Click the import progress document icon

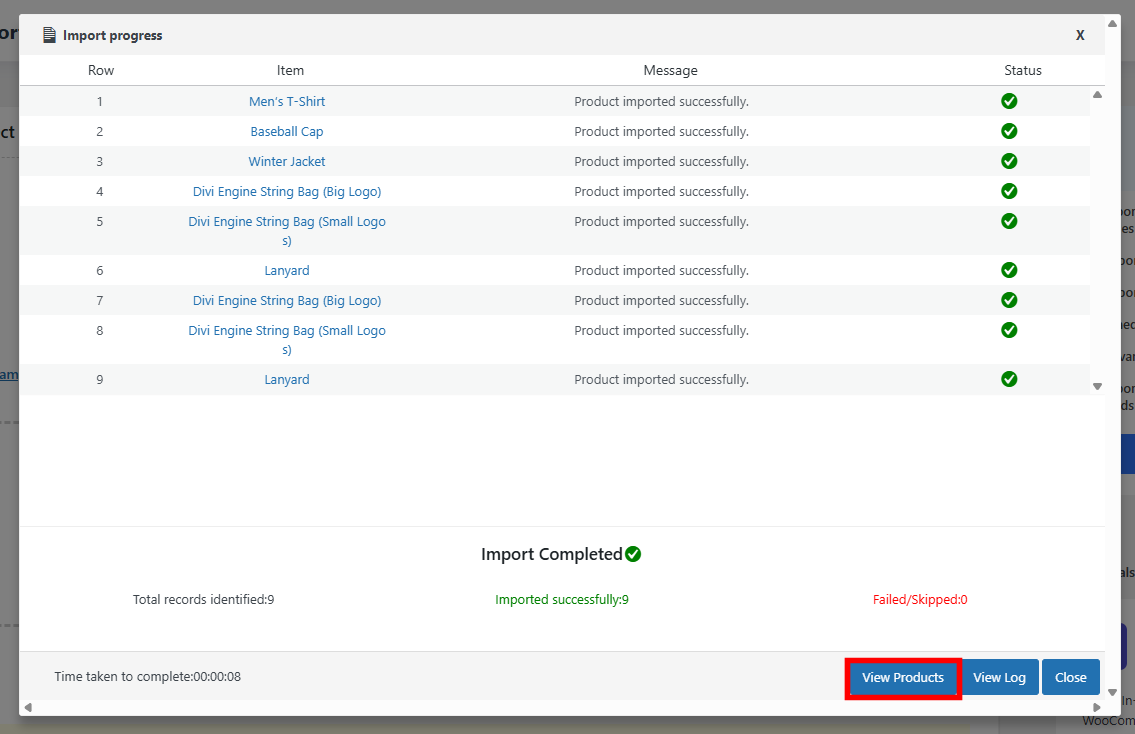click(48, 34)
